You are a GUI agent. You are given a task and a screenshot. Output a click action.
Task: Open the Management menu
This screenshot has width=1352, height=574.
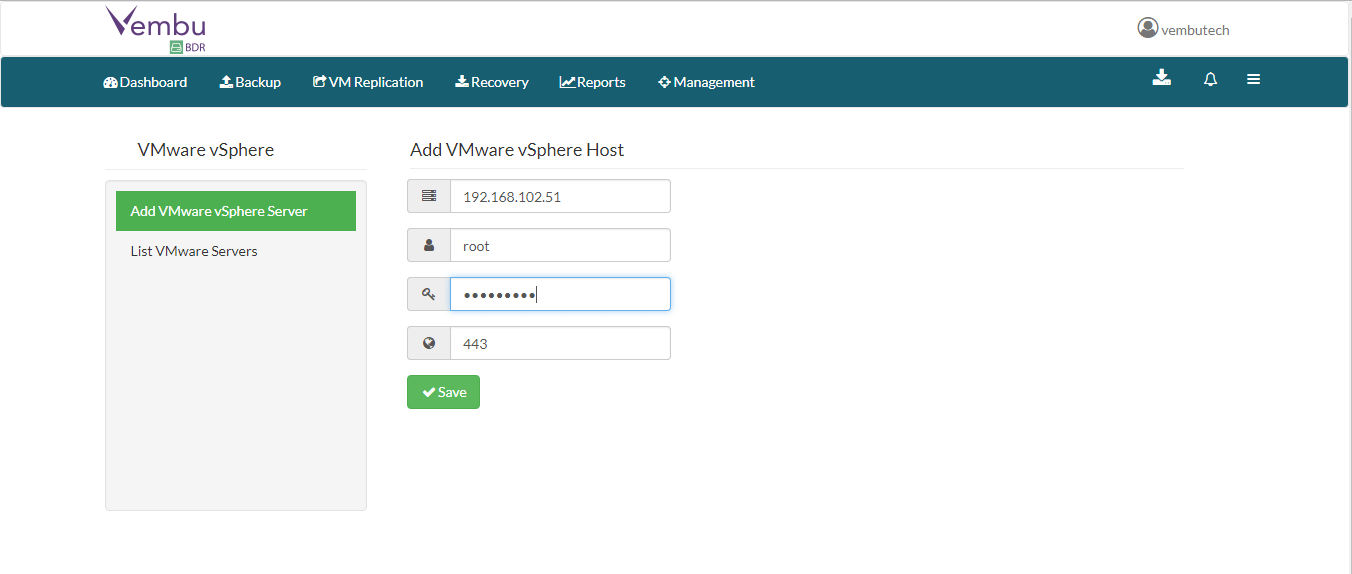pyautogui.click(x=706, y=82)
